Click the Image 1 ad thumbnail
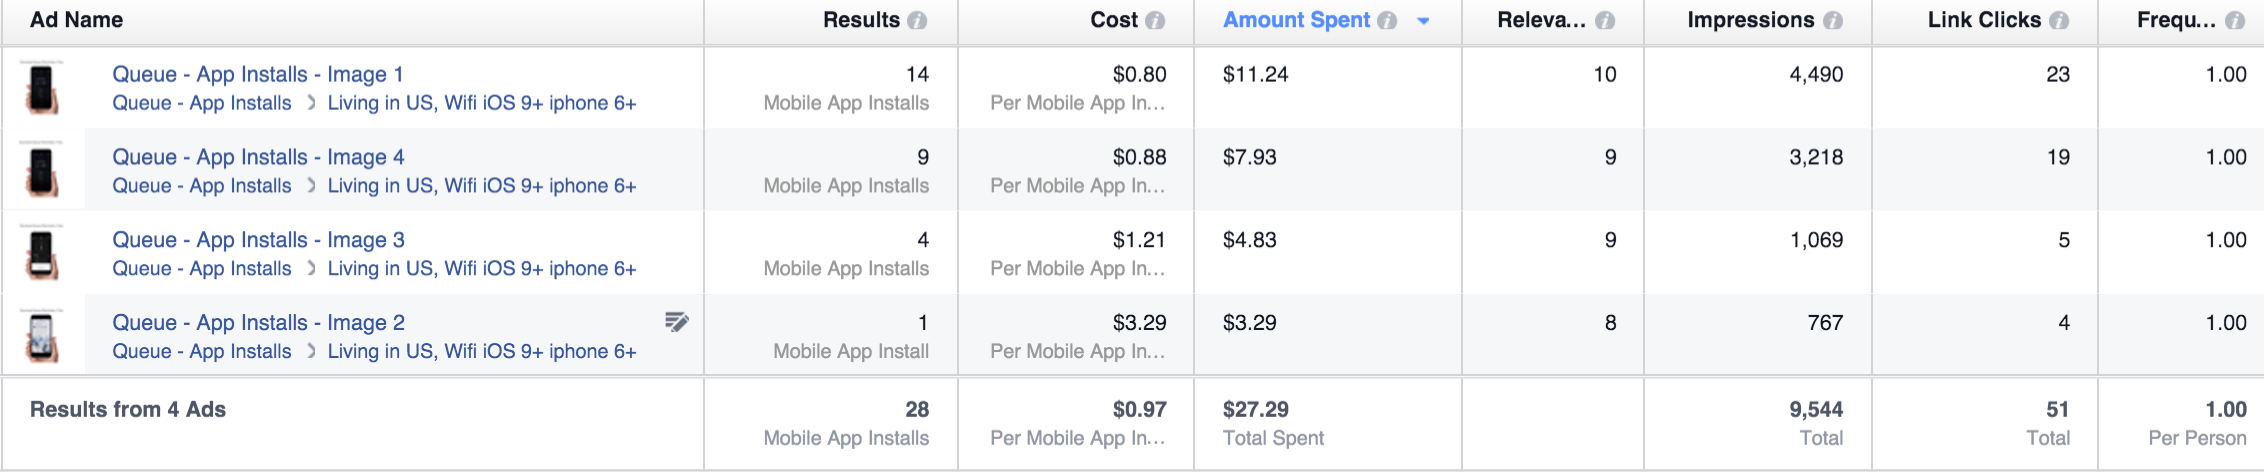2264x472 pixels. tap(42, 88)
